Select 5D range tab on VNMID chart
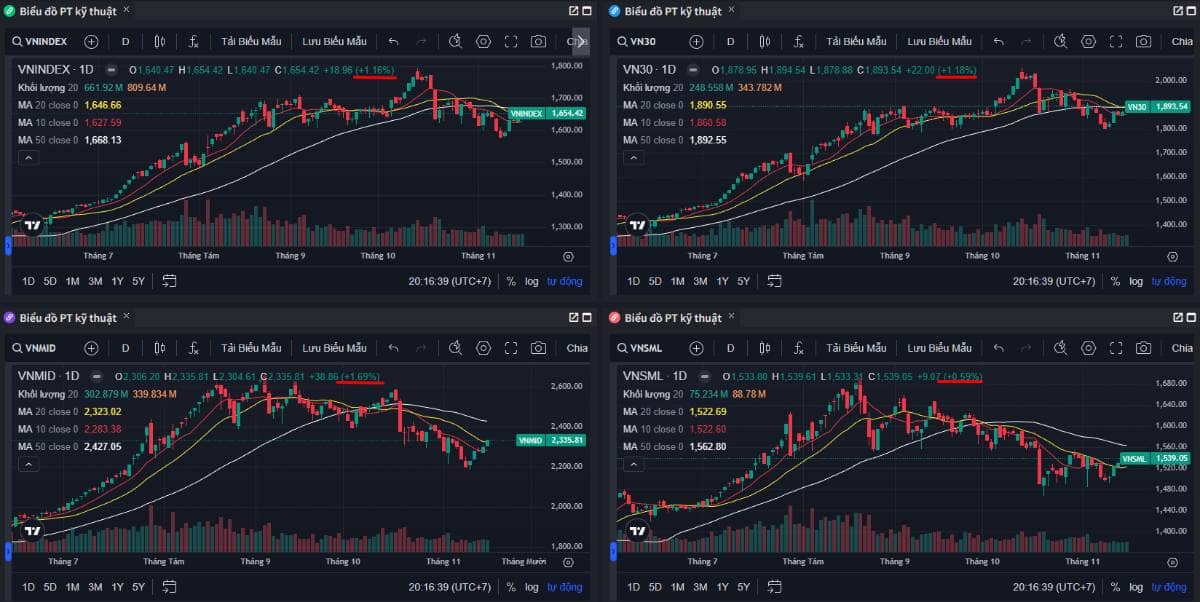1200x602 pixels. (48, 587)
